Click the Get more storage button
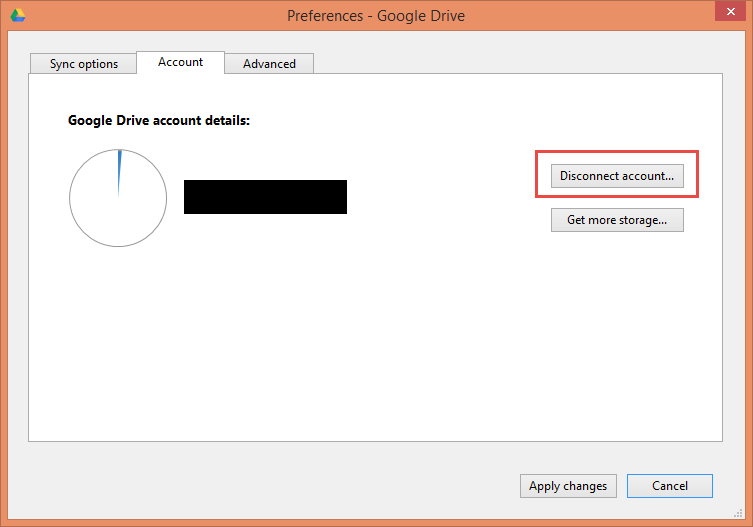The width and height of the screenshot is (753, 527). click(x=617, y=220)
